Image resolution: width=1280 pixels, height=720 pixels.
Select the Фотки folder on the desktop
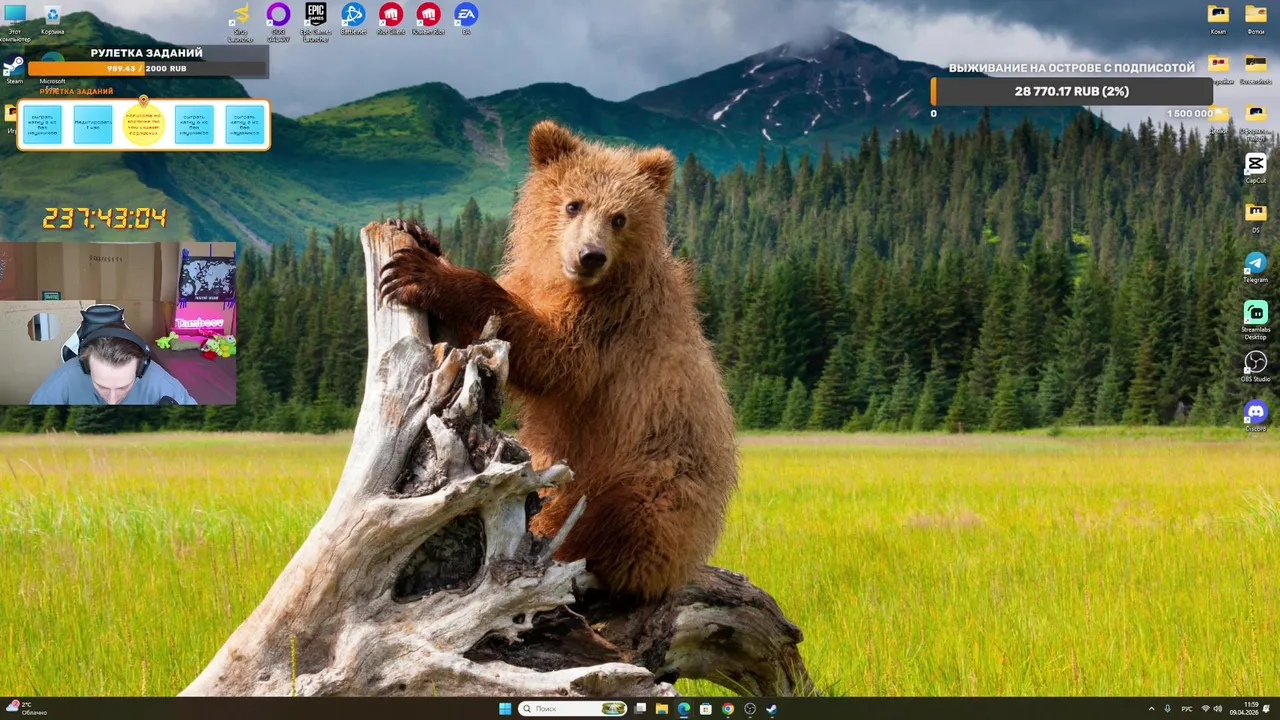tap(1256, 19)
